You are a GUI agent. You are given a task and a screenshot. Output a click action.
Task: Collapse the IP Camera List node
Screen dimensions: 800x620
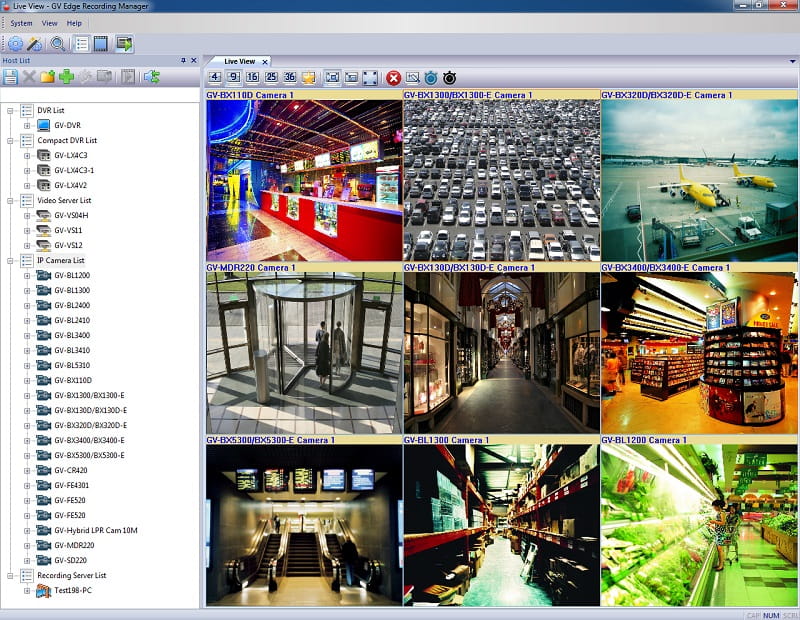tap(11, 260)
